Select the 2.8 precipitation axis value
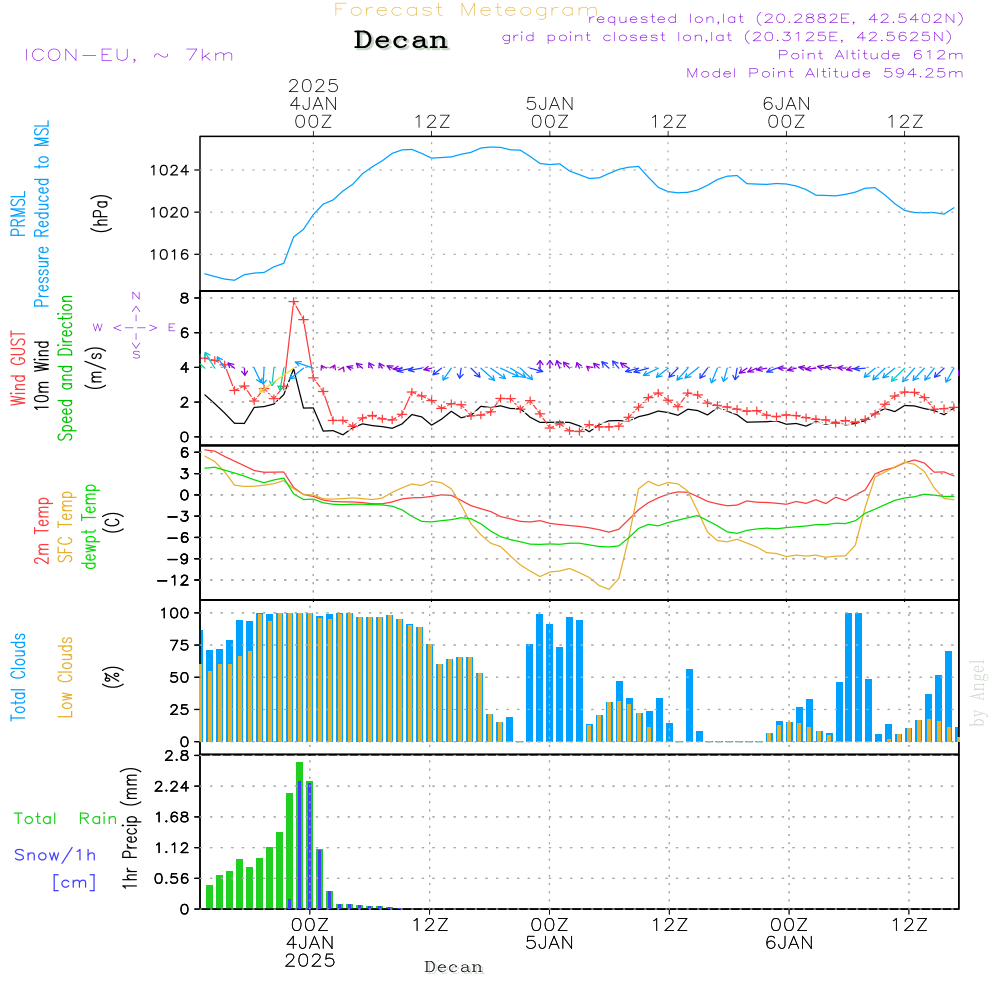 pos(177,756)
